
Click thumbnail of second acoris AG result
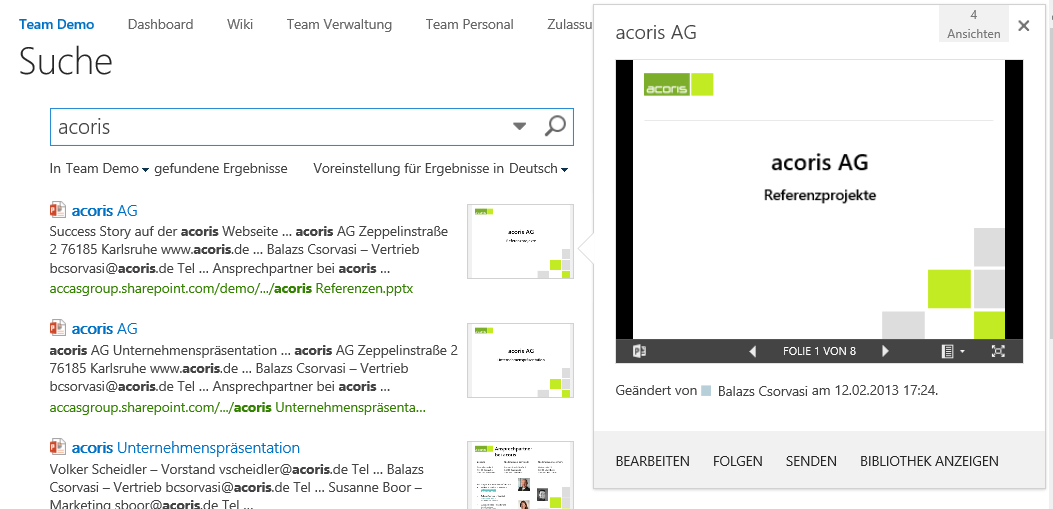coord(520,361)
